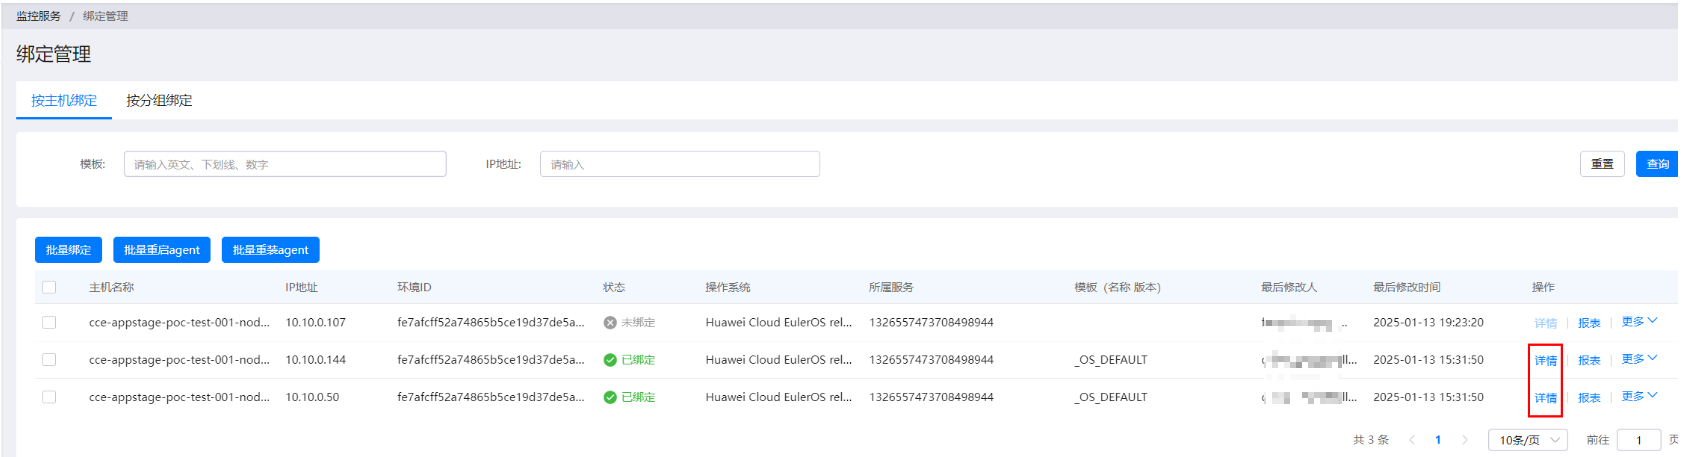Switch to the 按分组绑定 tab

(x=159, y=101)
